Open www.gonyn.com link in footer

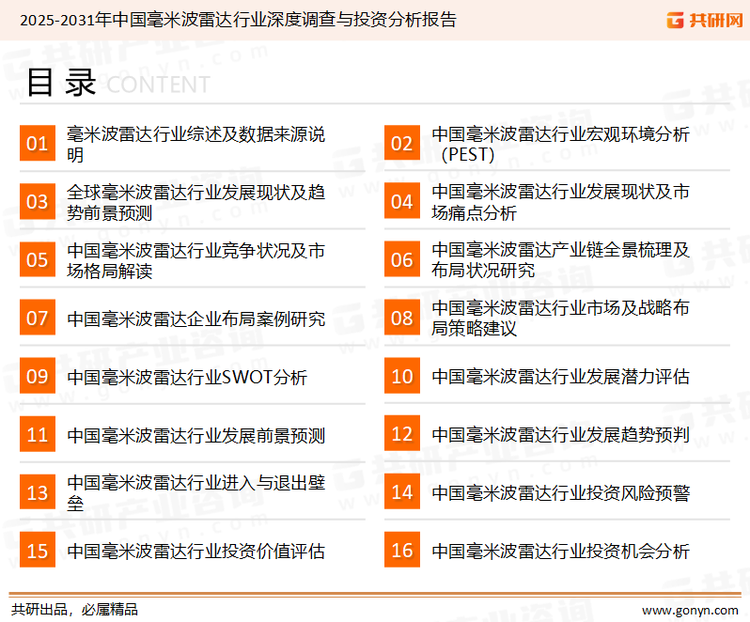tap(690, 611)
